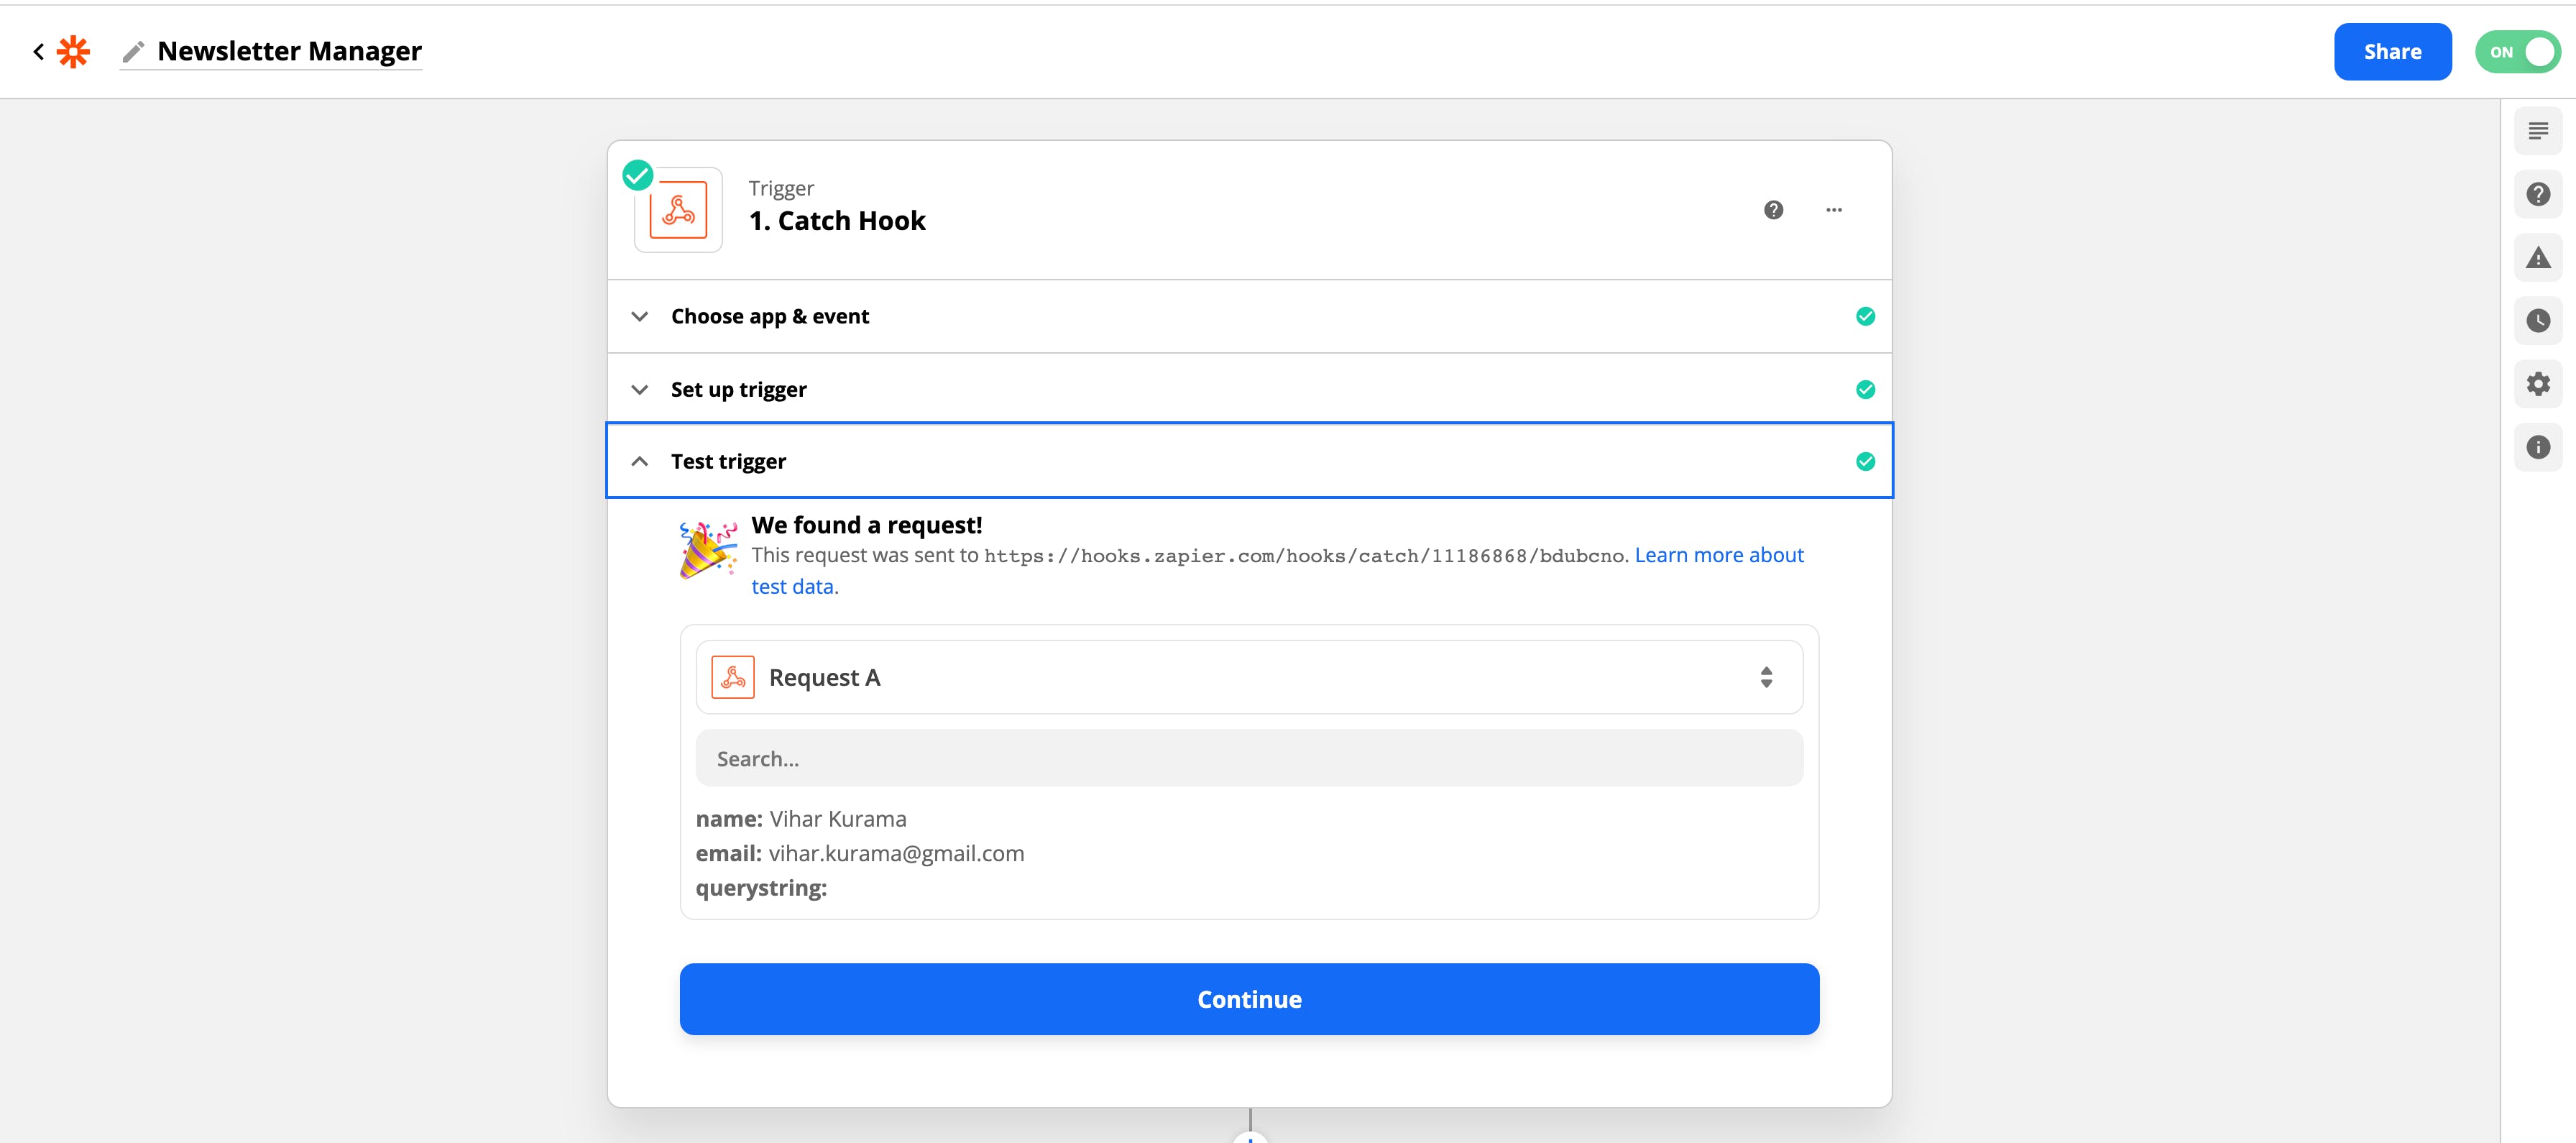
Task: Click the Continue button
Action: pyautogui.click(x=1248, y=998)
